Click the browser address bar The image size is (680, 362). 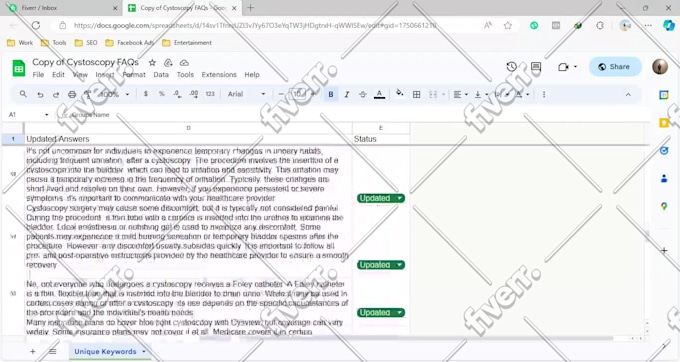[273, 26]
